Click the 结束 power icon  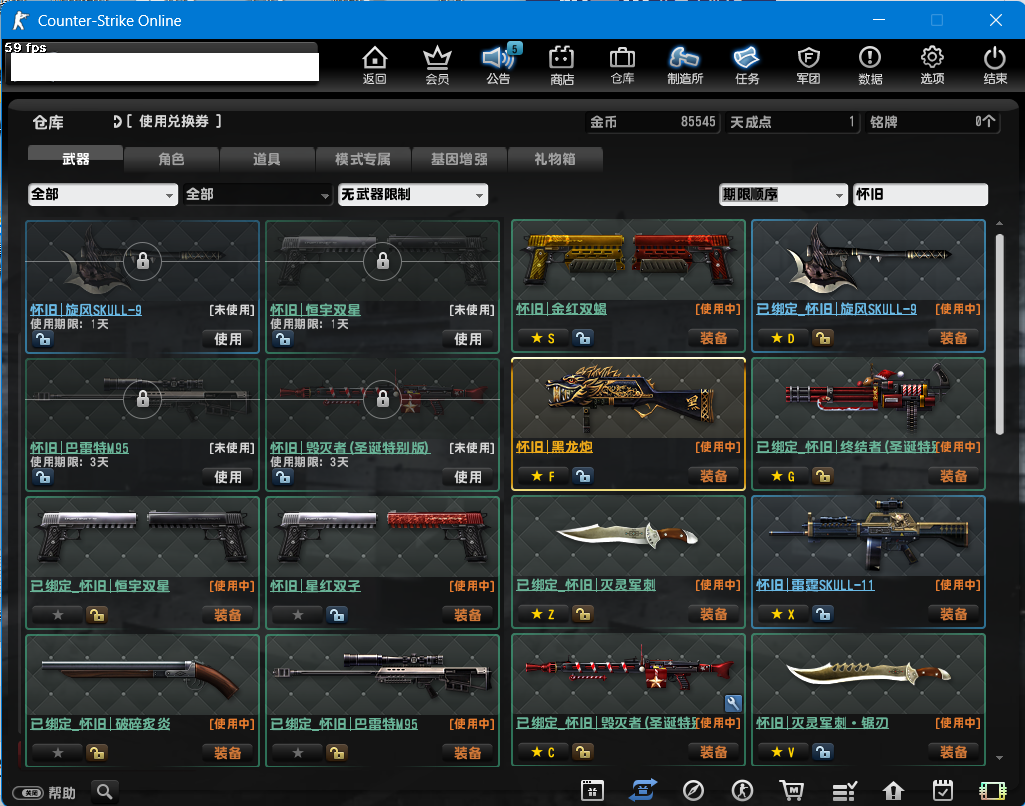995,65
